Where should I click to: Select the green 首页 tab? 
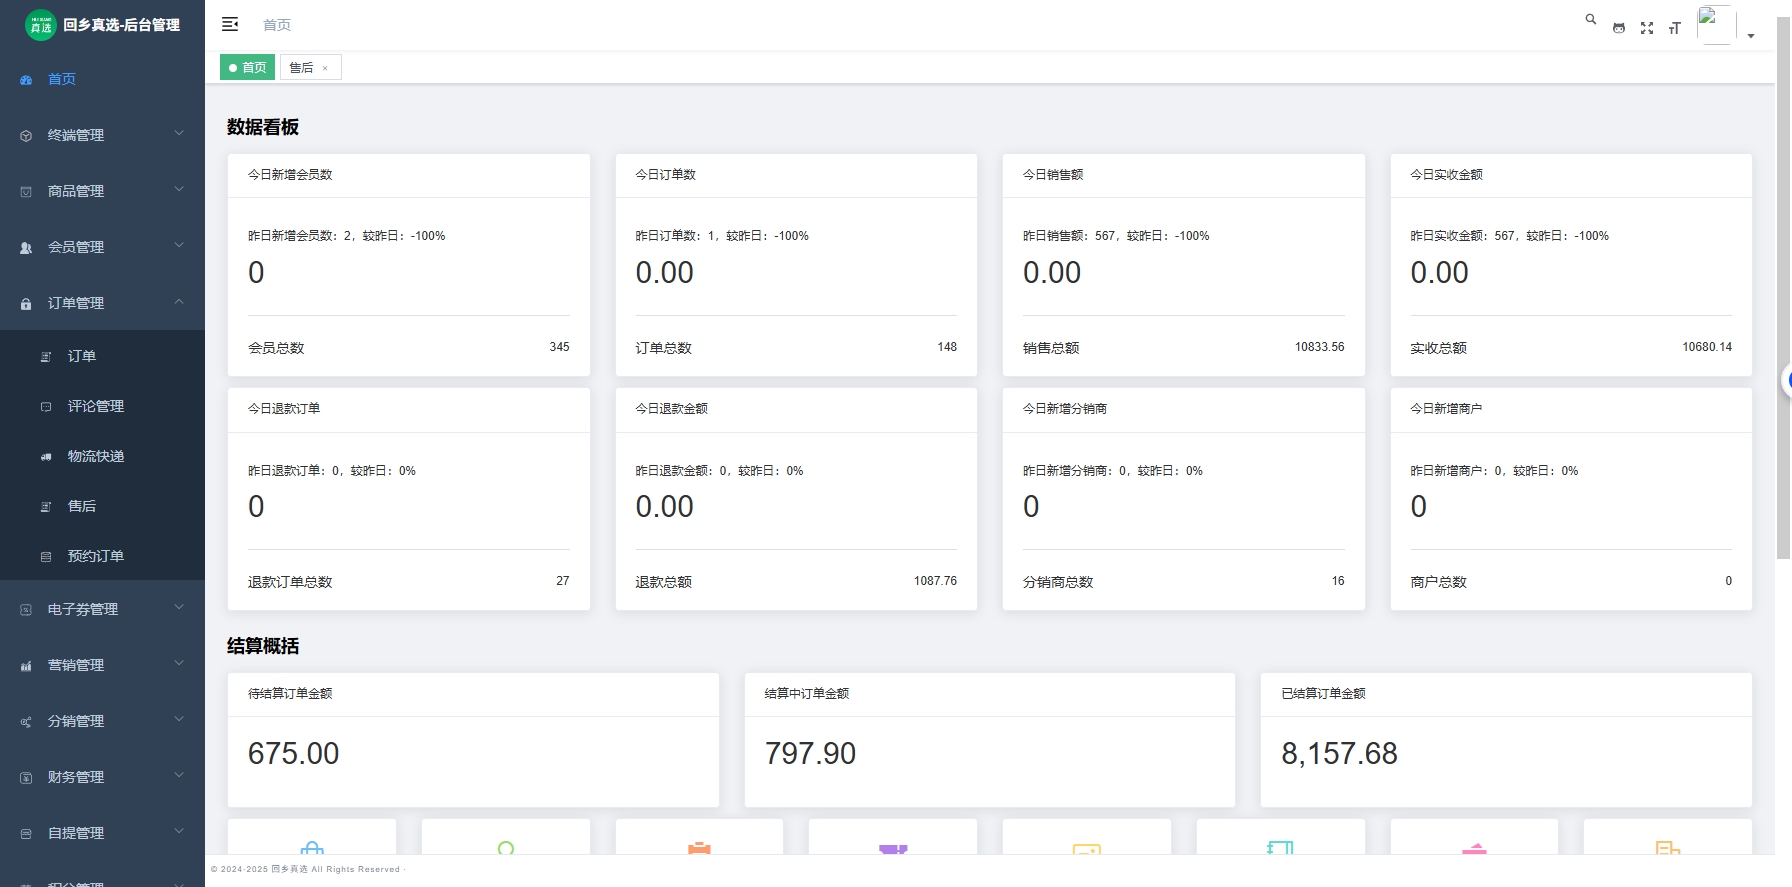tap(247, 68)
